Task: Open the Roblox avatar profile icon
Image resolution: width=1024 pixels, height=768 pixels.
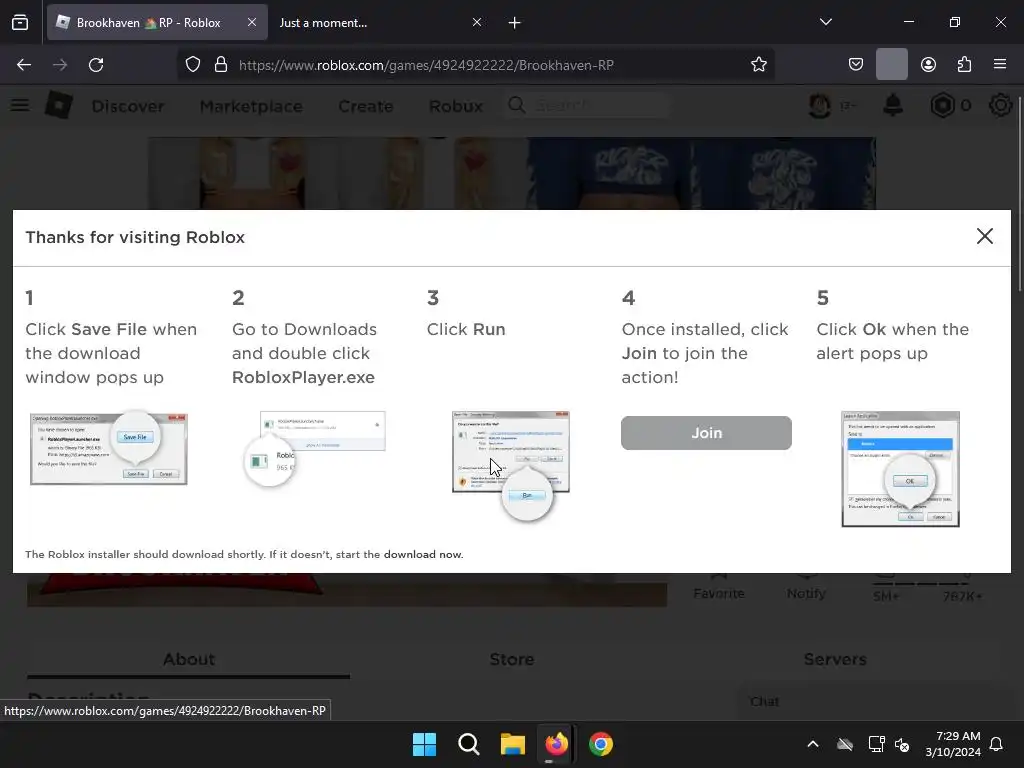Action: click(x=820, y=105)
